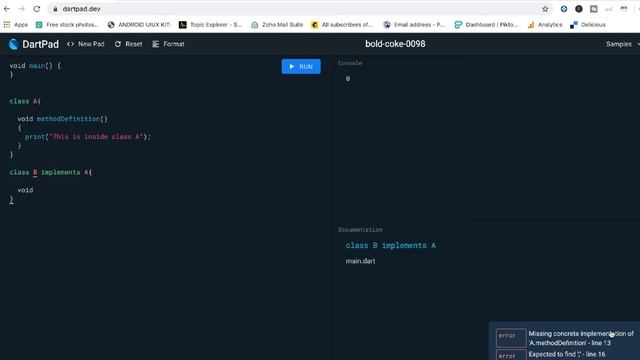The width and height of the screenshot is (640, 360).
Task: Click the Documentation panel label
Action: [360, 230]
